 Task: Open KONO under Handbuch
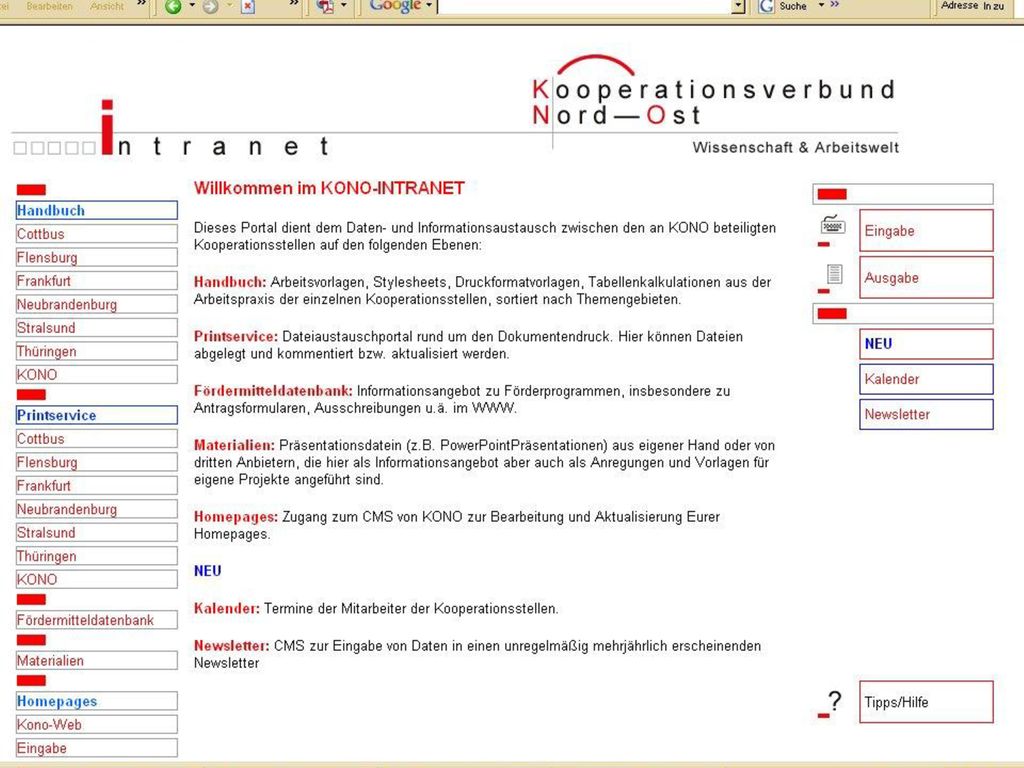[x=97, y=375]
